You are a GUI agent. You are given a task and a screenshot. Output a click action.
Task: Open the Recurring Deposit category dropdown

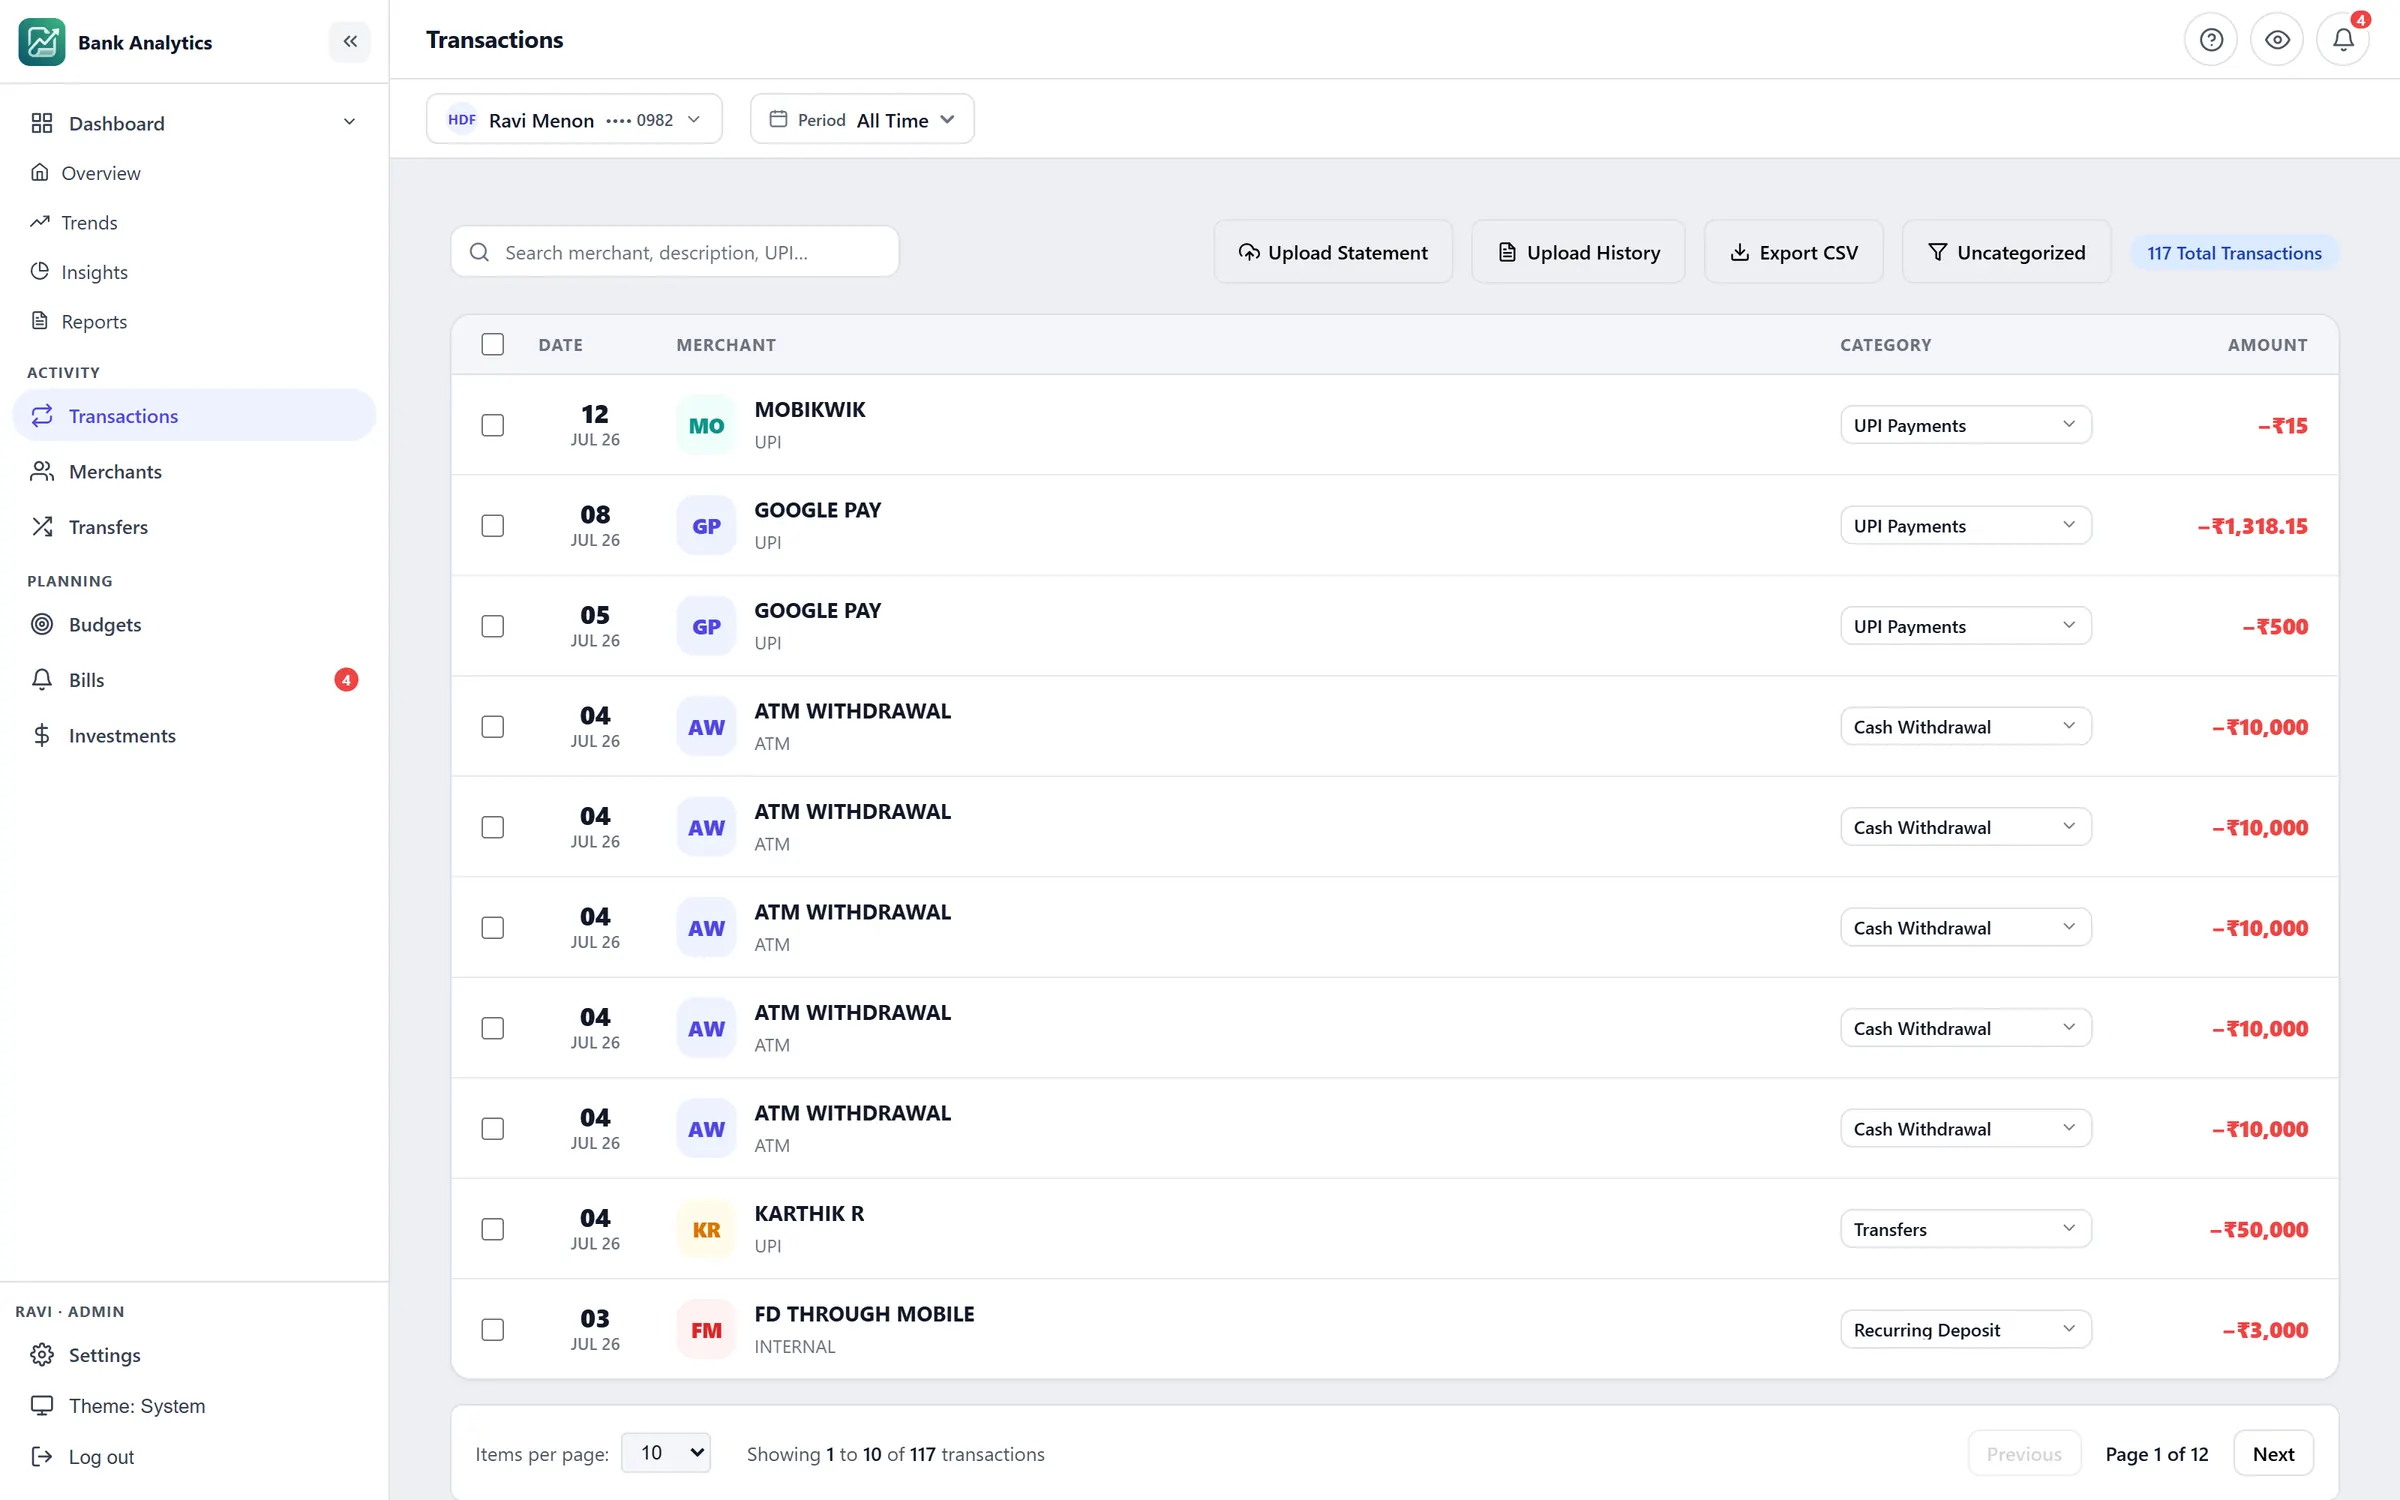click(1965, 1330)
